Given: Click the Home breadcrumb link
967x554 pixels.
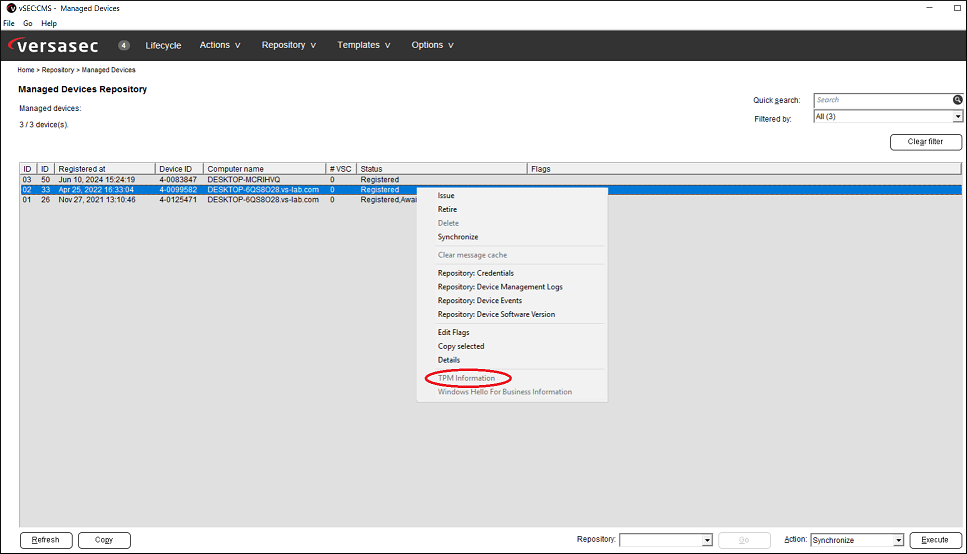Looking at the screenshot, I should [x=26, y=70].
